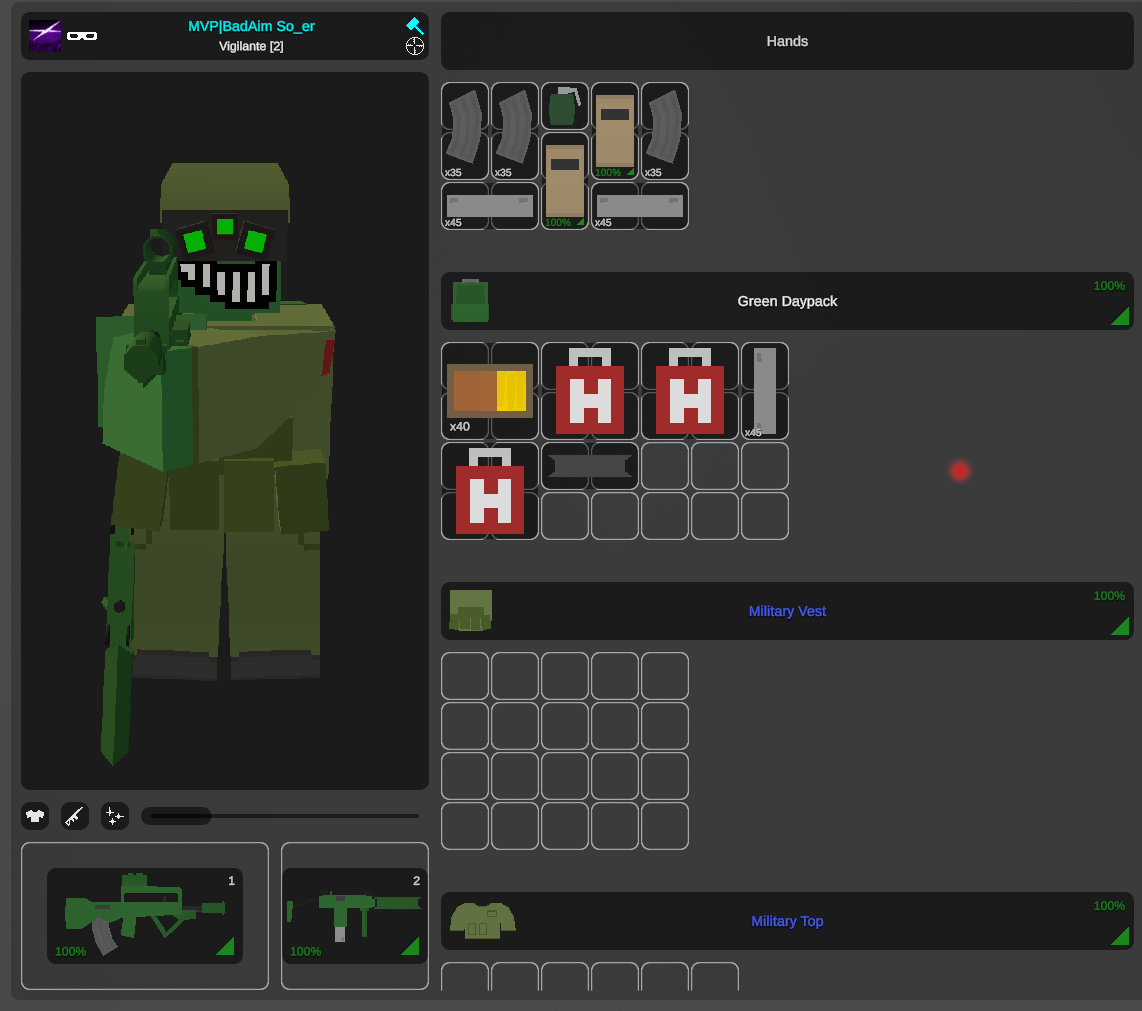Toggle cosmetics visibility with the shirt icon
Viewport: 1142px width, 1011px height.
coord(35,816)
